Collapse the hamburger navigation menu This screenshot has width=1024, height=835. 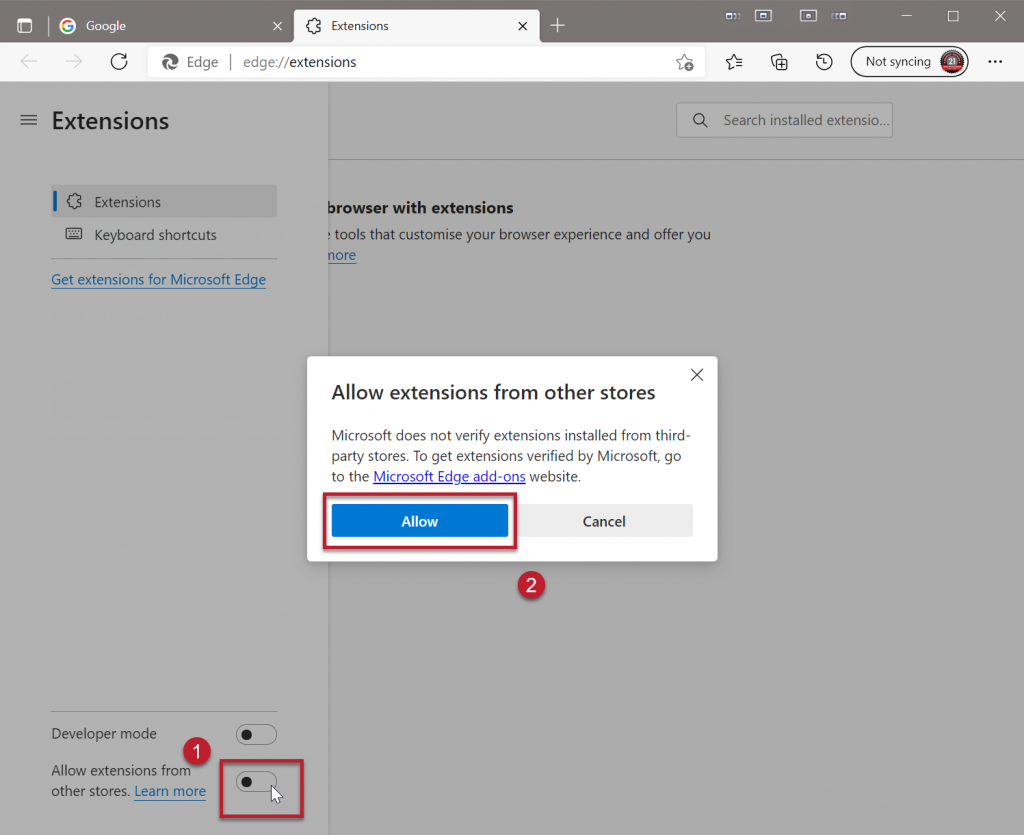tap(28, 120)
